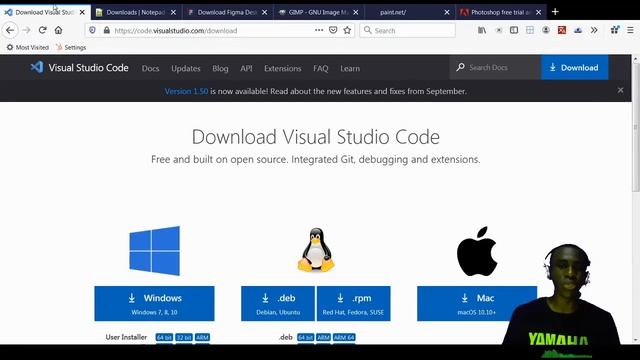Open the Settings bookmark
Screen dimensions: 640x360
pyautogui.click(x=71, y=47)
